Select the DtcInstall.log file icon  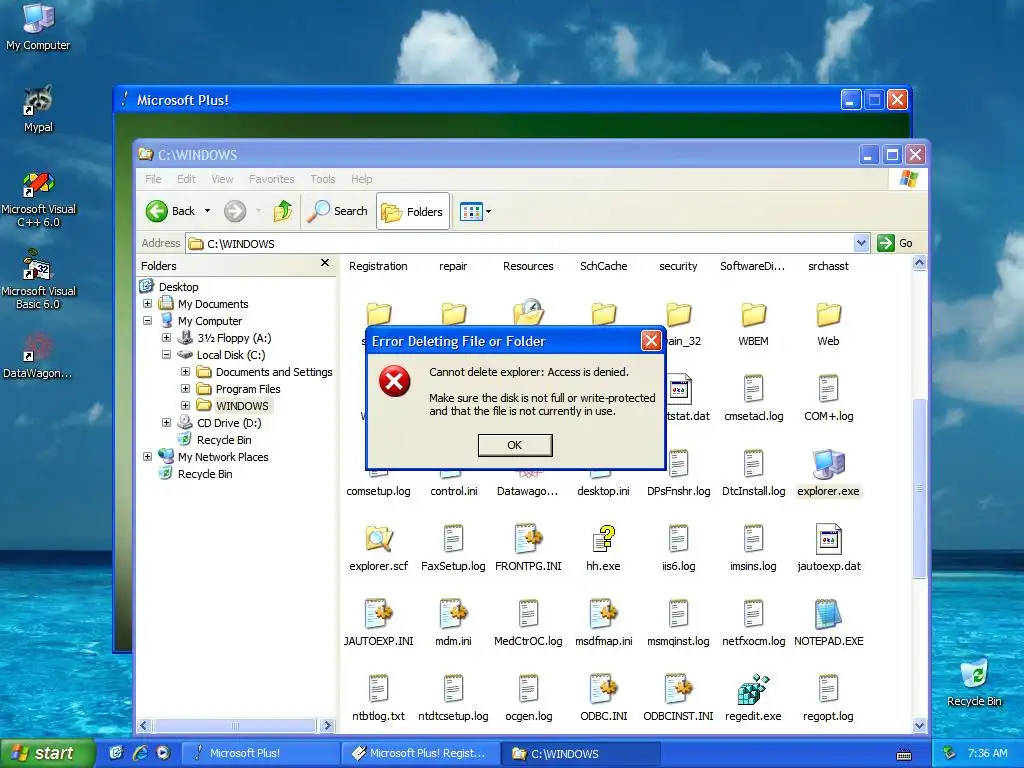[x=753, y=464]
